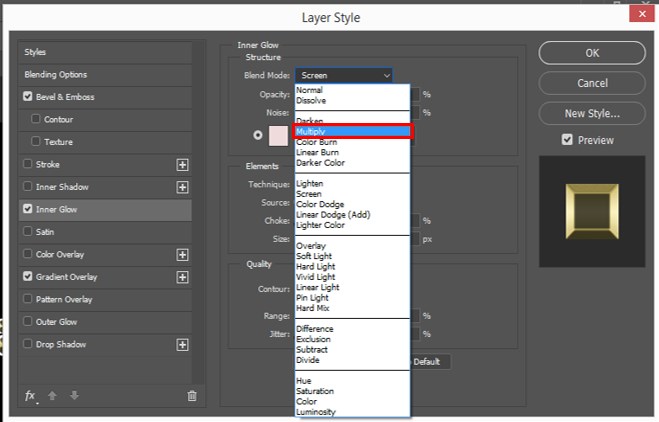Duplicate Color Overlay using its plus icon

pyautogui.click(x=183, y=254)
